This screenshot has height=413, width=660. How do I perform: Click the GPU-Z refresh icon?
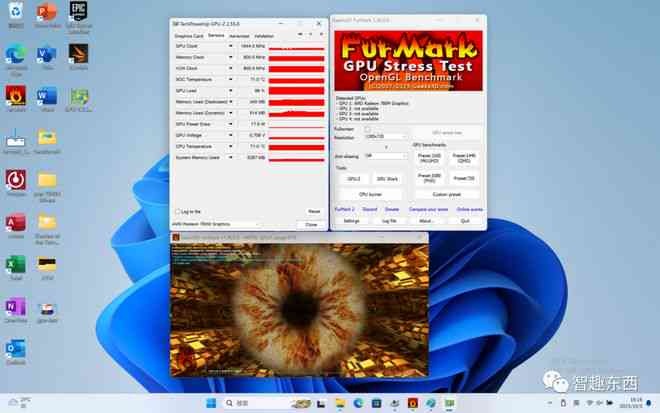(311, 35)
